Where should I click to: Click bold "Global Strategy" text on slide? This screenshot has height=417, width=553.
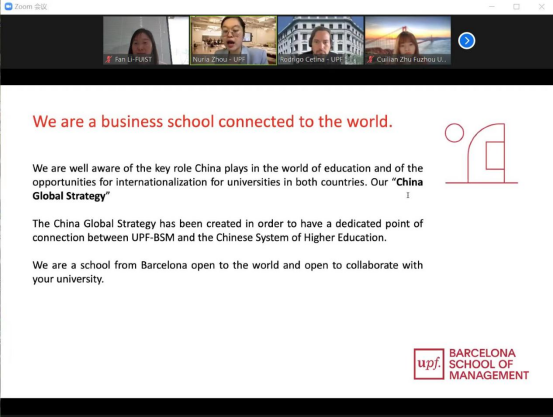coord(69,196)
